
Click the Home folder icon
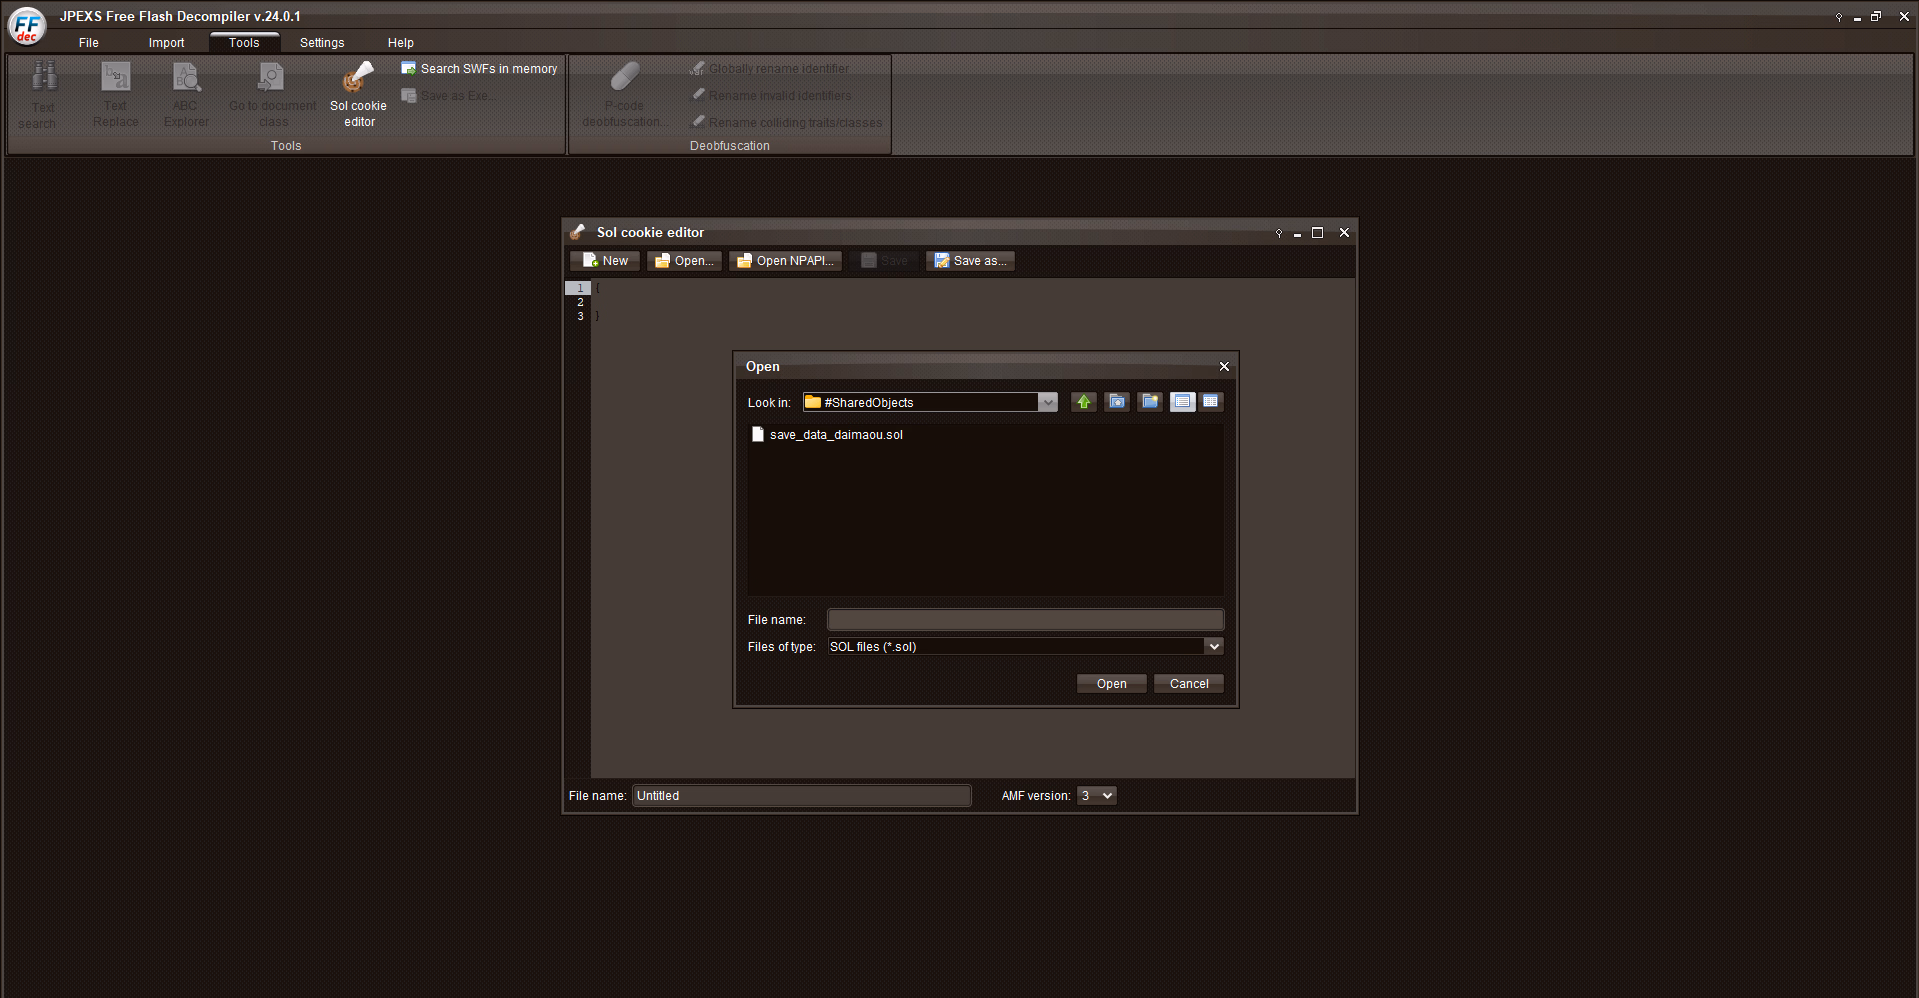[x=1117, y=402]
